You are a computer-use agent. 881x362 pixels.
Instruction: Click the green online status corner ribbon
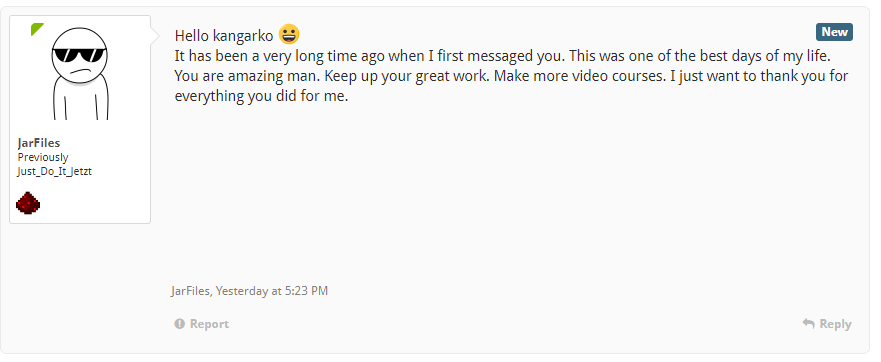(37, 29)
